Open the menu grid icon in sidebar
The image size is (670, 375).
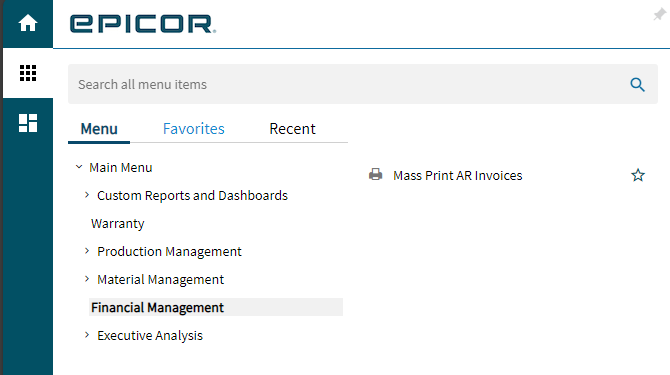(28, 73)
